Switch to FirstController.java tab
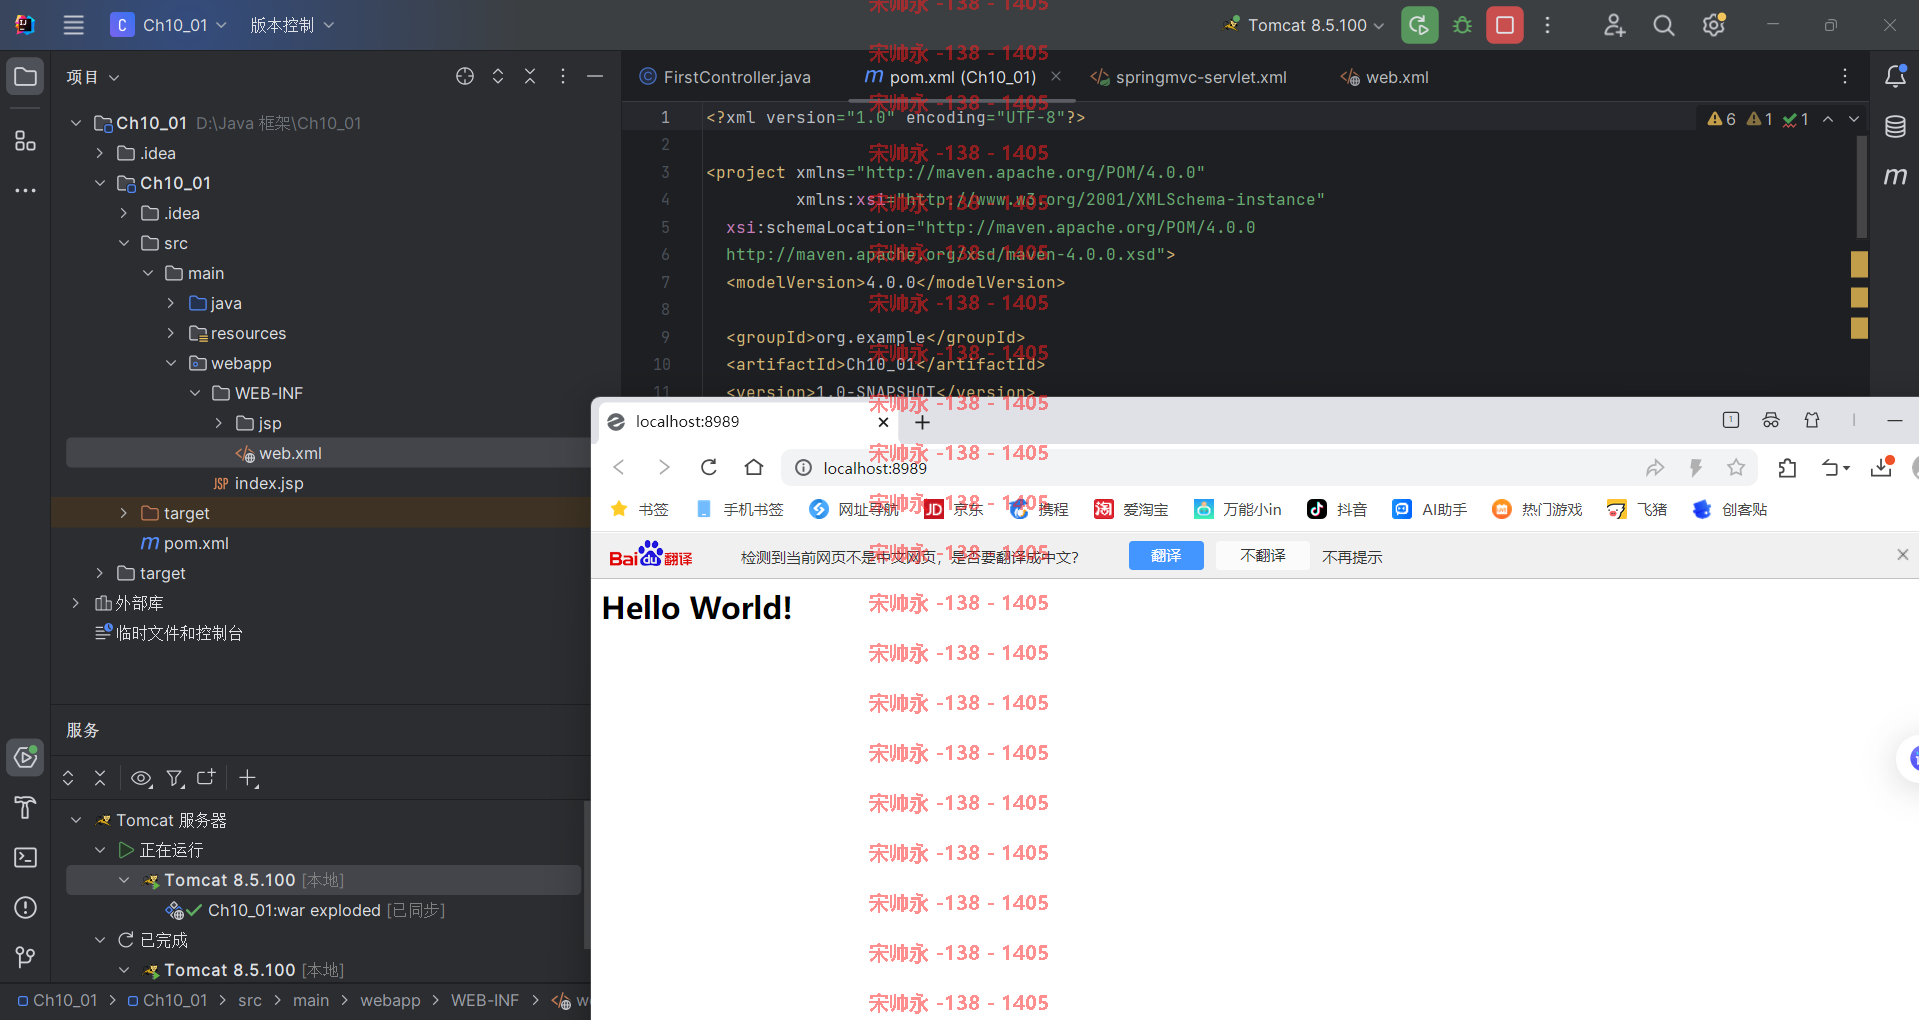Viewport: 1919px width, 1020px height. [x=725, y=77]
